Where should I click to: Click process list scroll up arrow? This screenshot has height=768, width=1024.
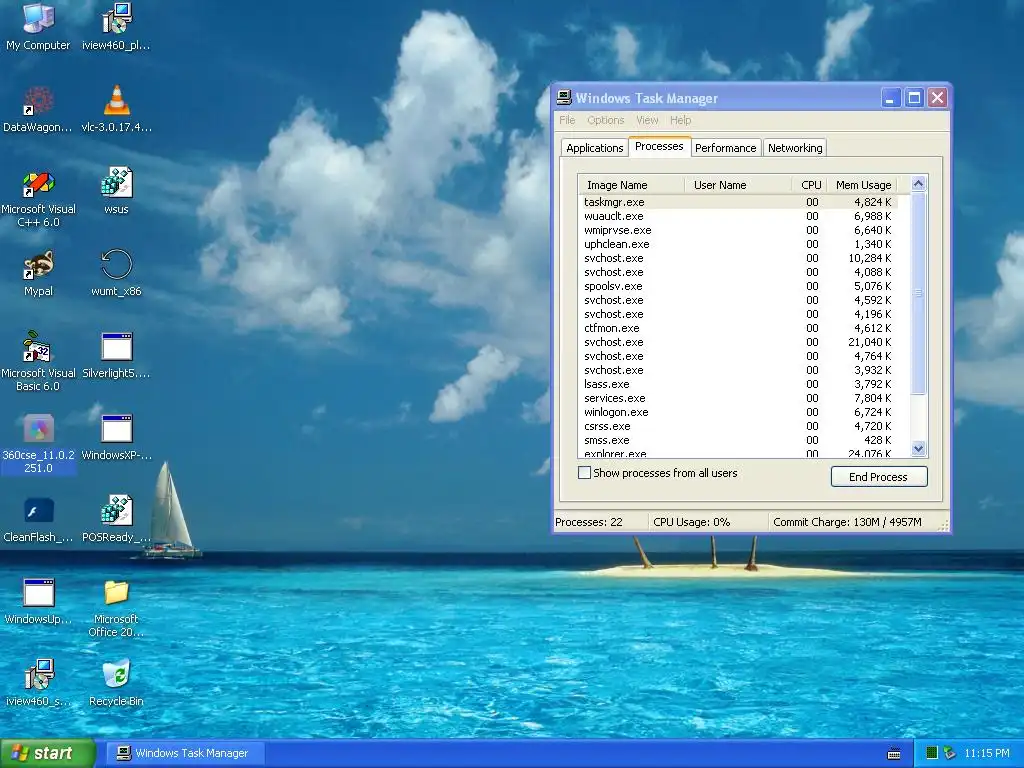tap(918, 184)
